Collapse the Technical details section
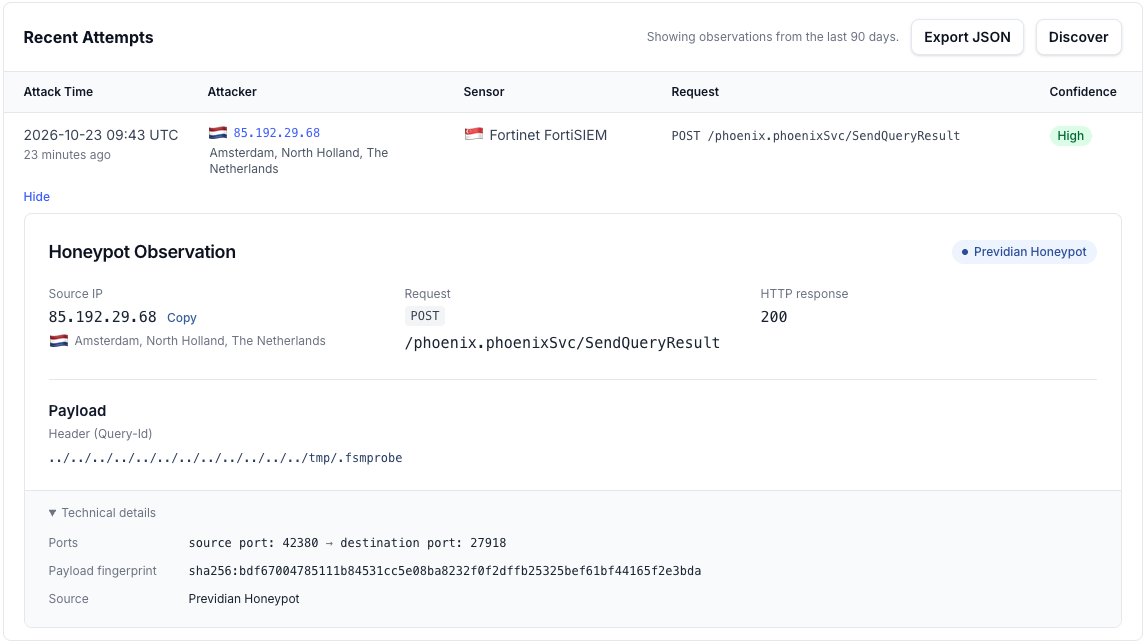1147x644 pixels. pos(102,513)
